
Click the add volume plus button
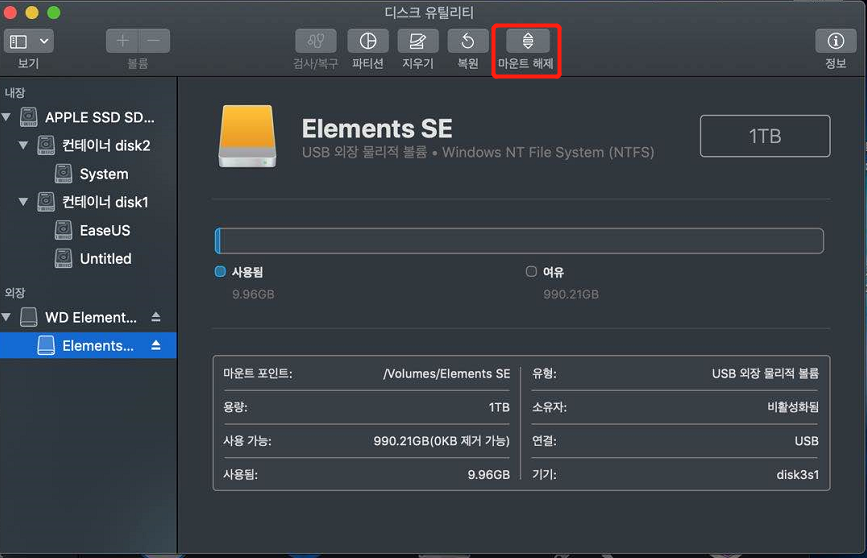pyautogui.click(x=122, y=40)
